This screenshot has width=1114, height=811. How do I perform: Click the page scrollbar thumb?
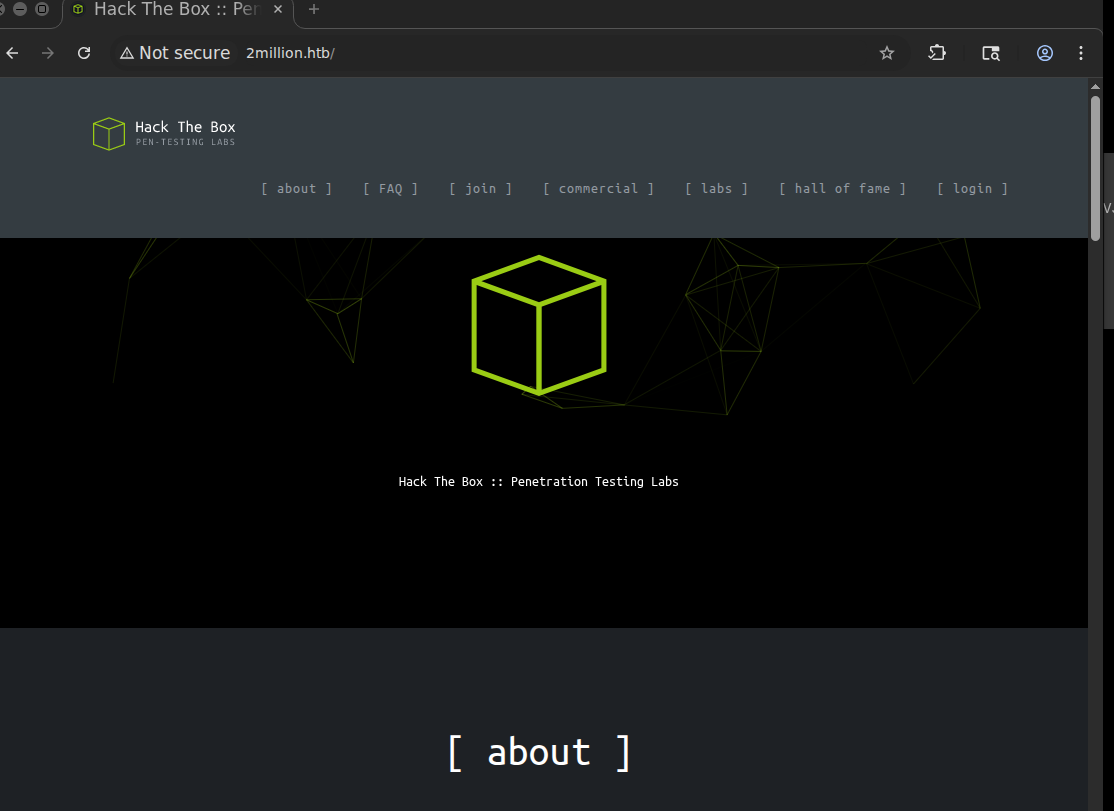[x=1095, y=168]
